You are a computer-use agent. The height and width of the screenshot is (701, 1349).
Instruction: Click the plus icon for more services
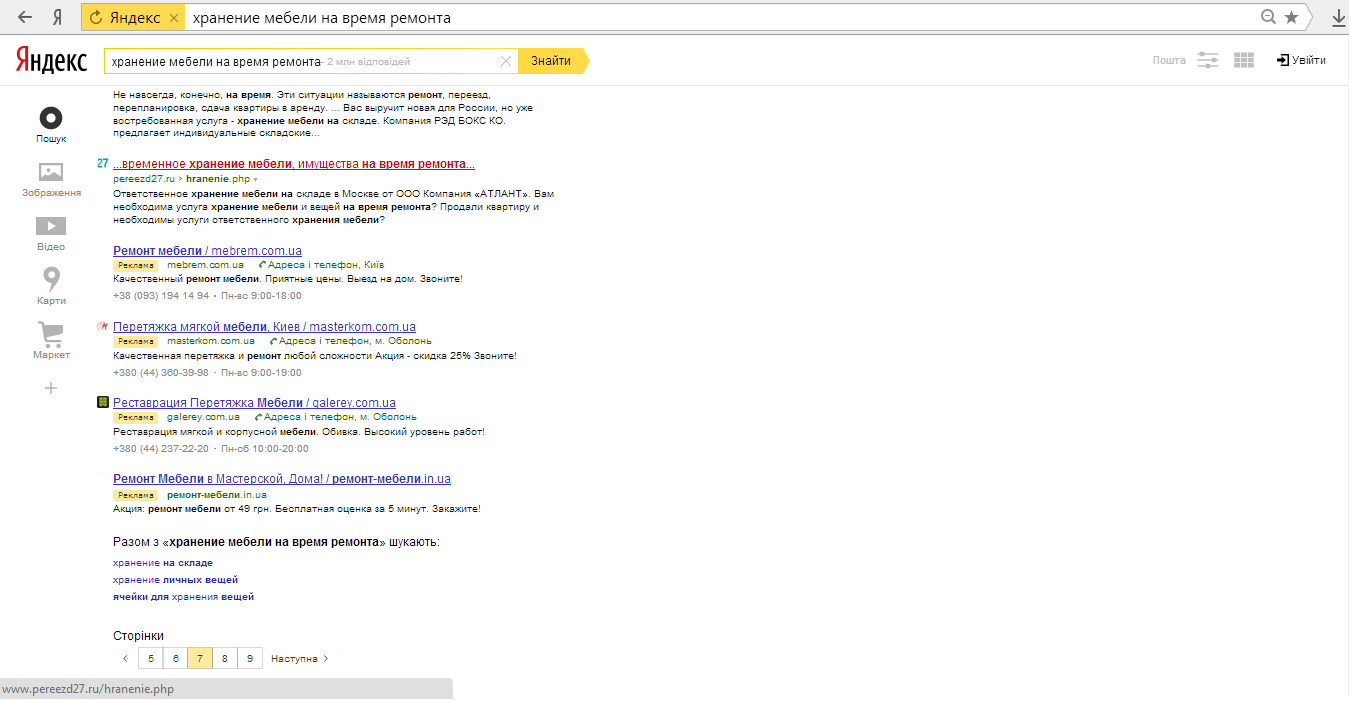[x=51, y=388]
